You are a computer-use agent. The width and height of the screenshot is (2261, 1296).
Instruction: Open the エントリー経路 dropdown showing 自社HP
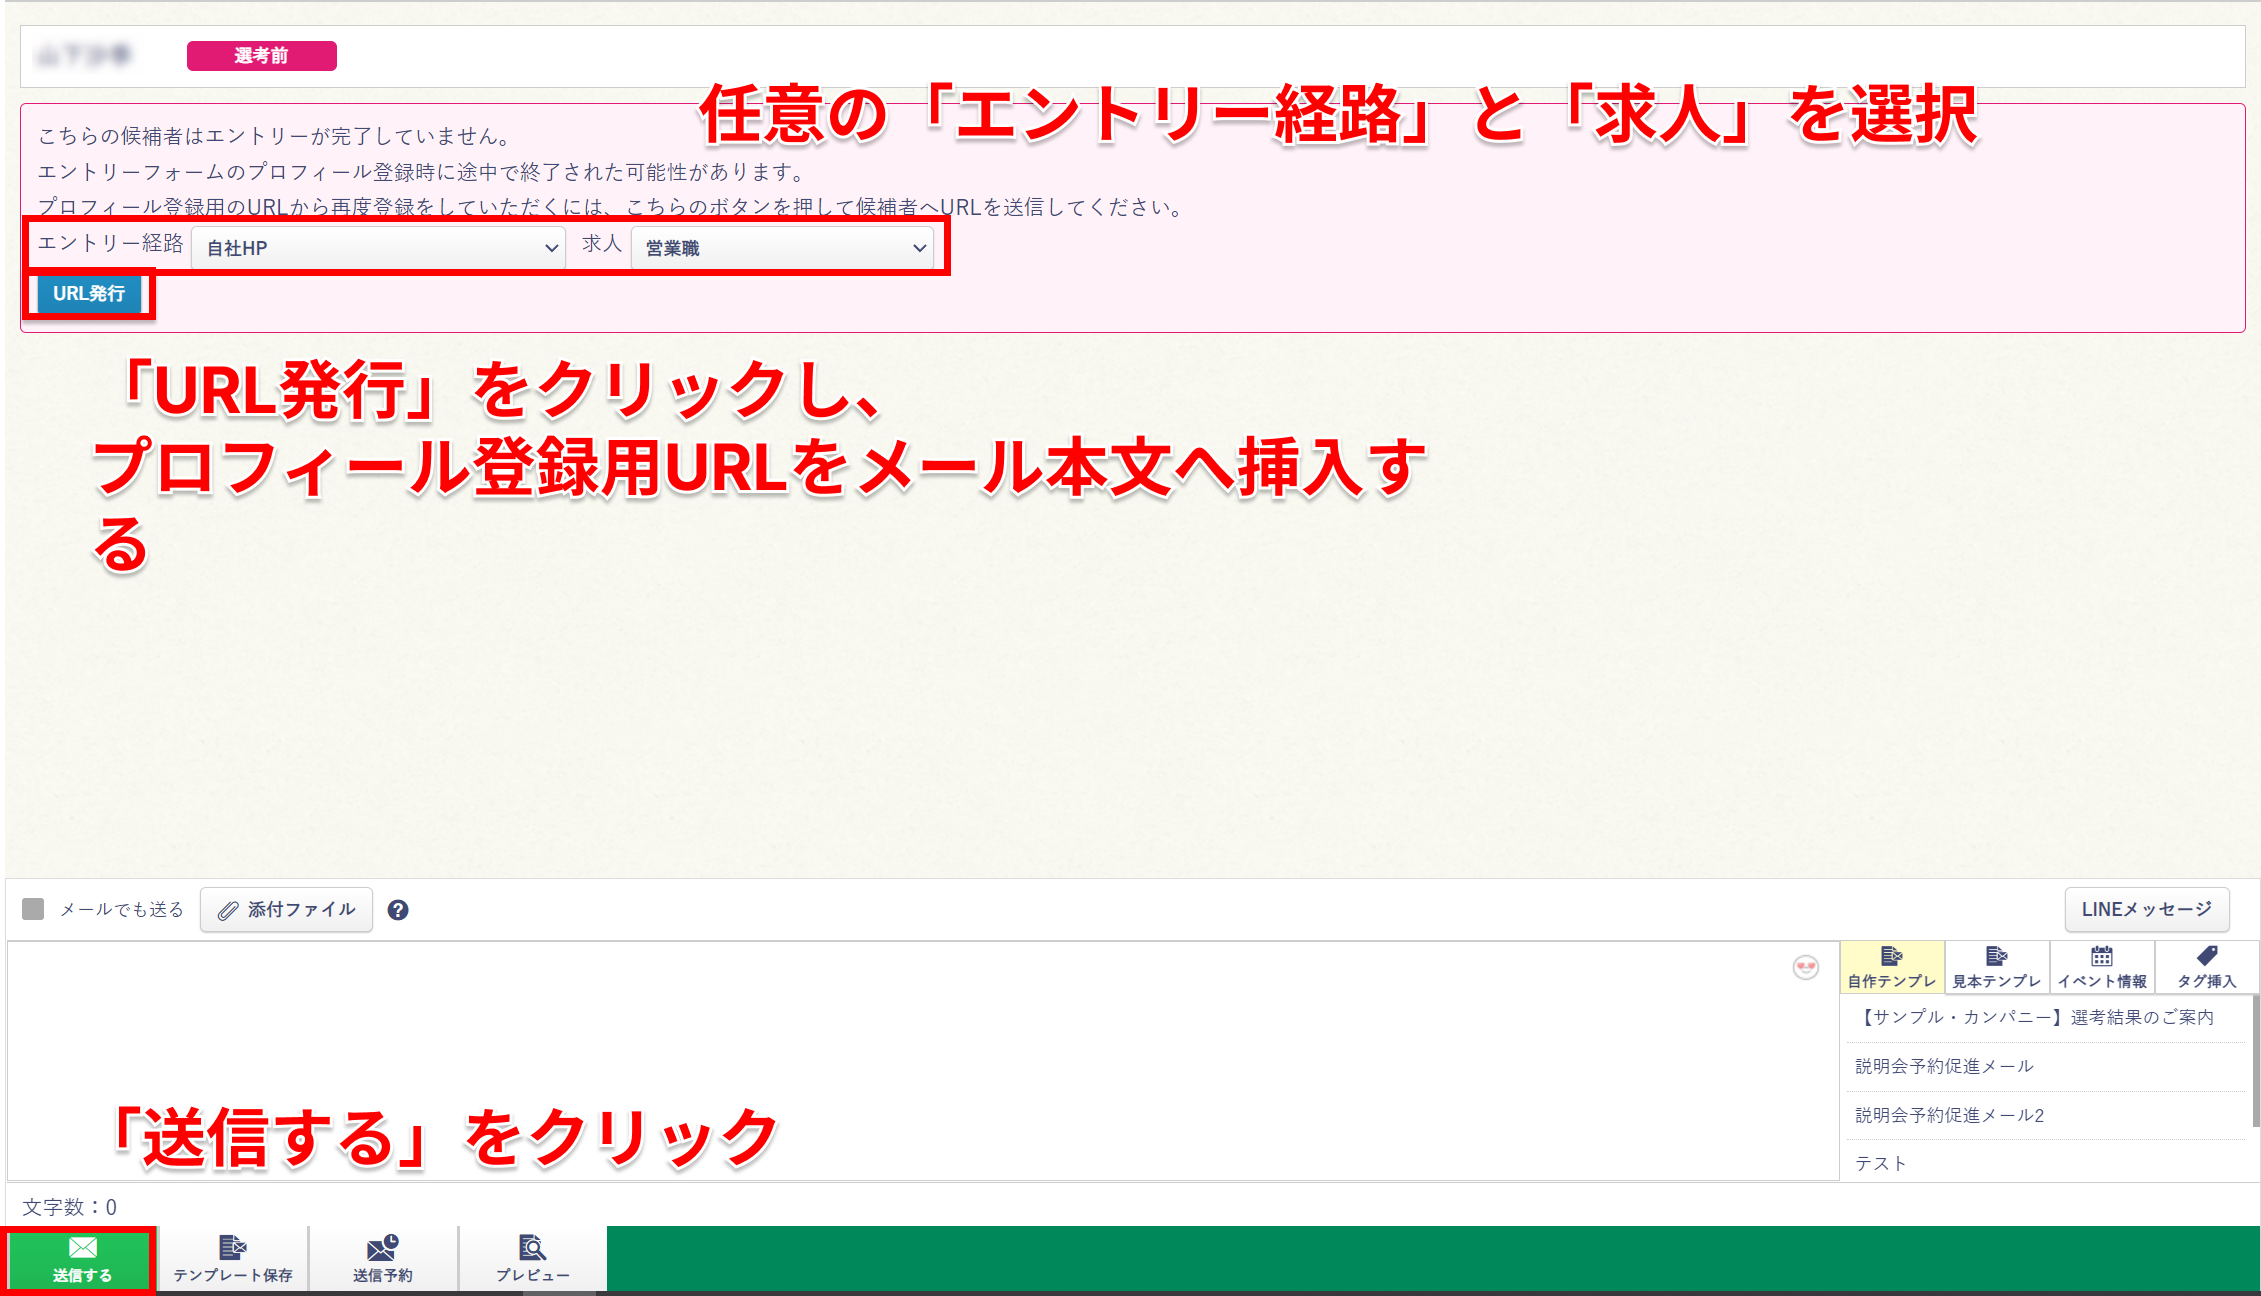[x=378, y=247]
